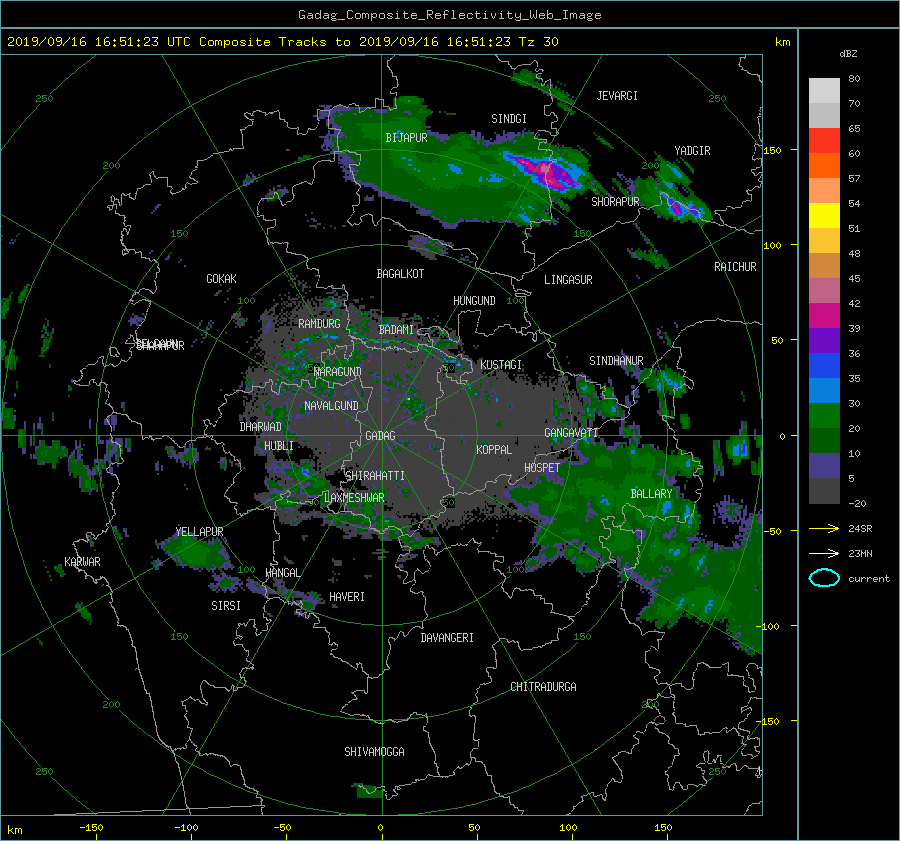900x841 pixels.
Task: Click the SINDHANUR city label
Action: click(x=616, y=361)
